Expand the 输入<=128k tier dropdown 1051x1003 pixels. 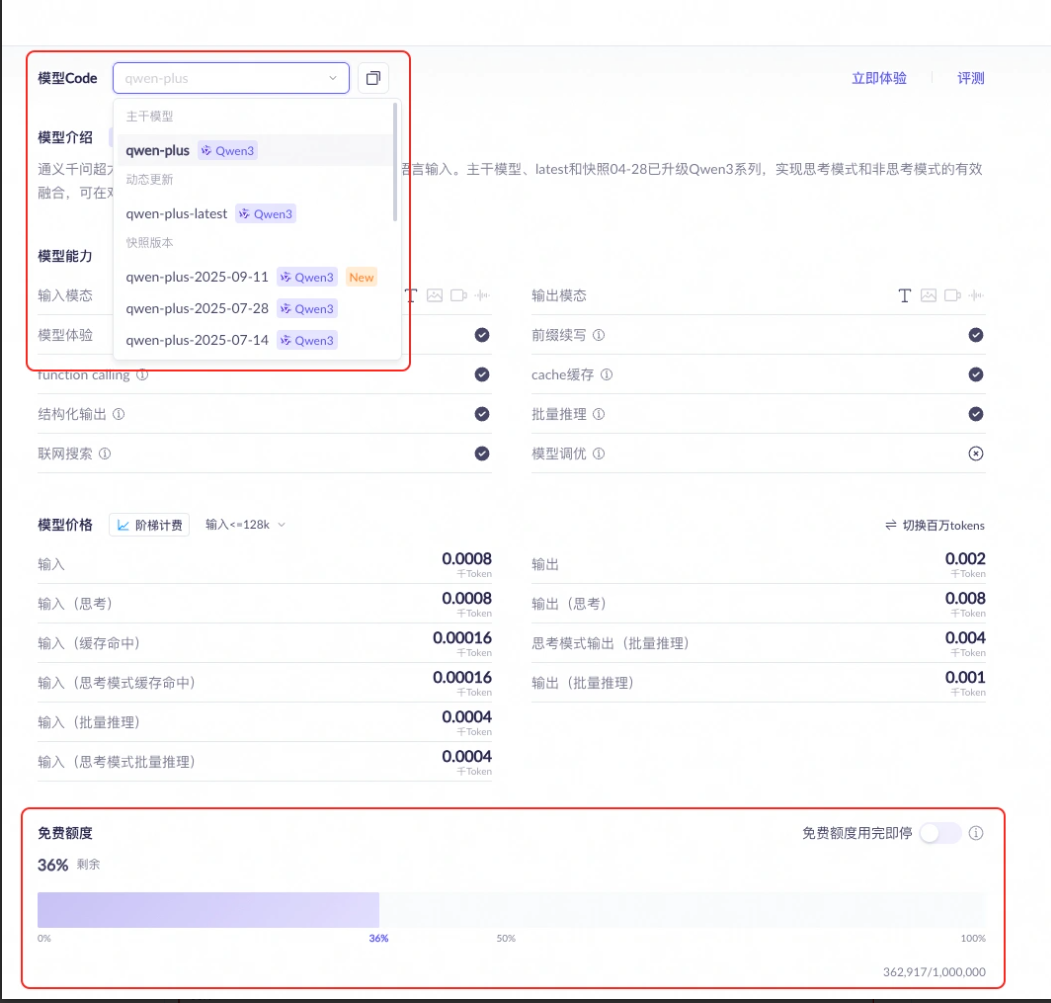click(245, 524)
